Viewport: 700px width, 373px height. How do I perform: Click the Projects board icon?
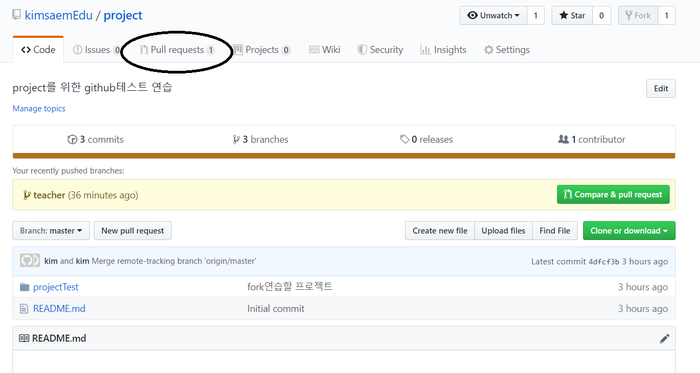(x=238, y=50)
